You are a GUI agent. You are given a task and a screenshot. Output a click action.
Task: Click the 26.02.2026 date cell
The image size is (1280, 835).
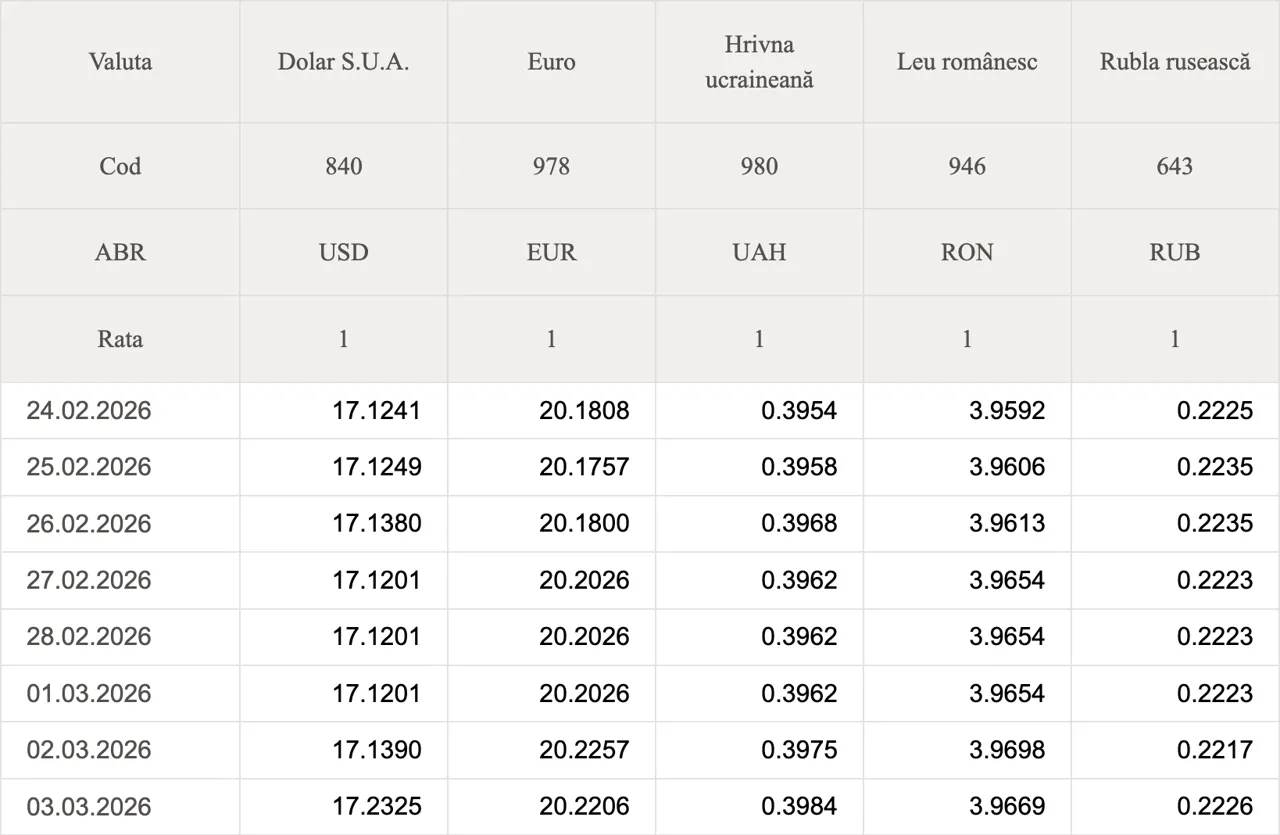(x=89, y=524)
